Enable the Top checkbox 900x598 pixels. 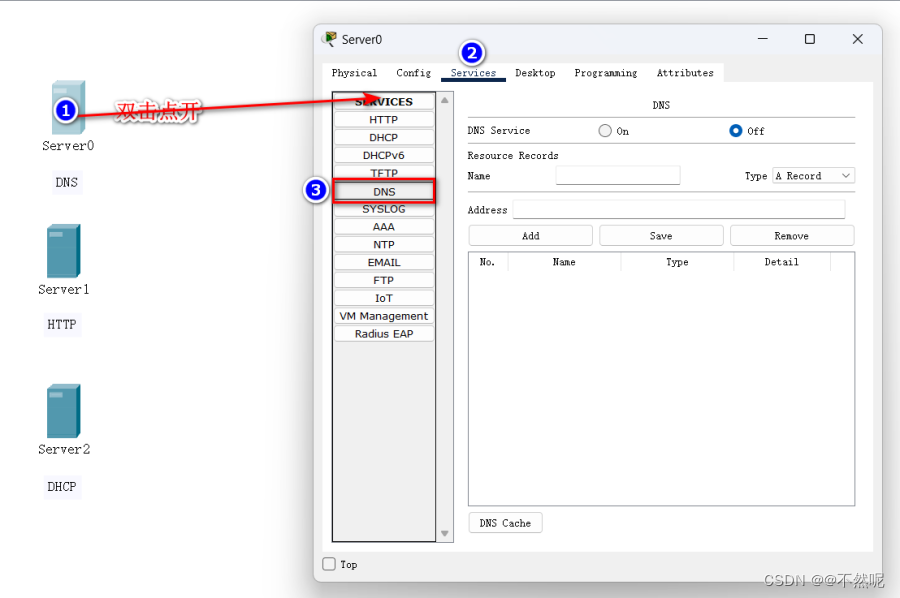click(x=329, y=564)
